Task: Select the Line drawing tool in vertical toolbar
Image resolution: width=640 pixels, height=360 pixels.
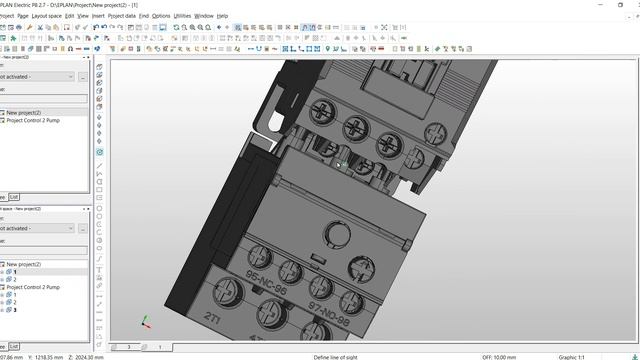Action: click(x=99, y=166)
